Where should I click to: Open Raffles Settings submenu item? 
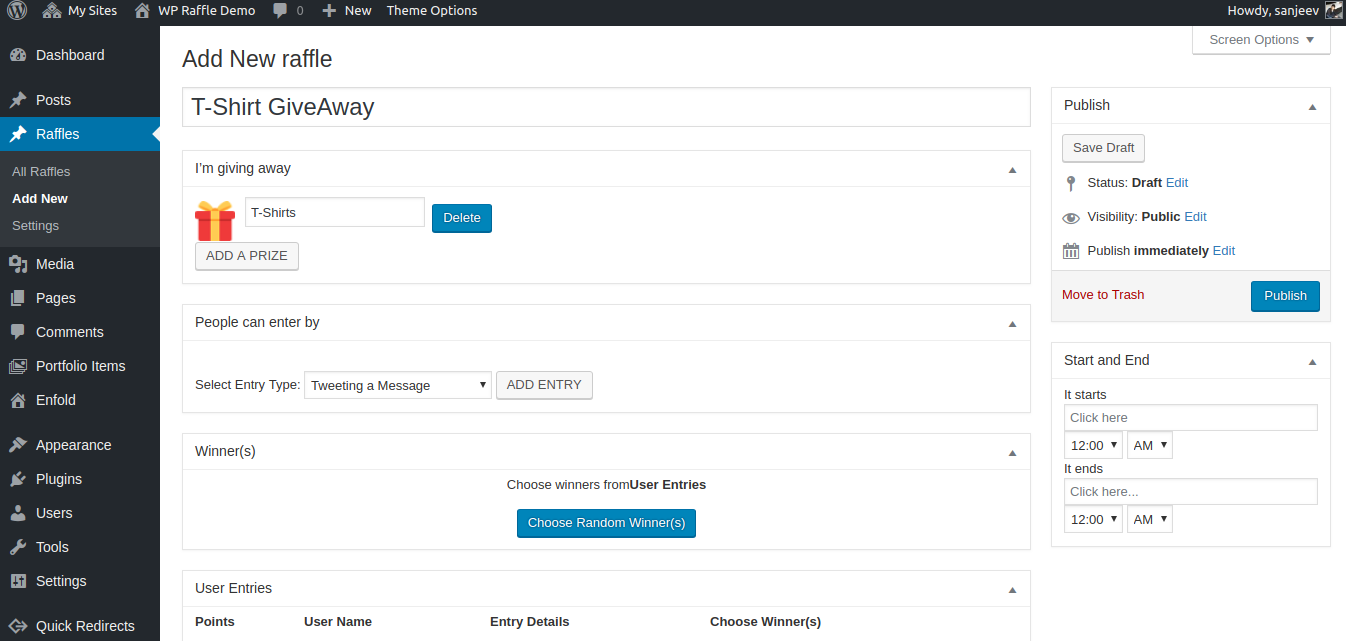click(35, 226)
